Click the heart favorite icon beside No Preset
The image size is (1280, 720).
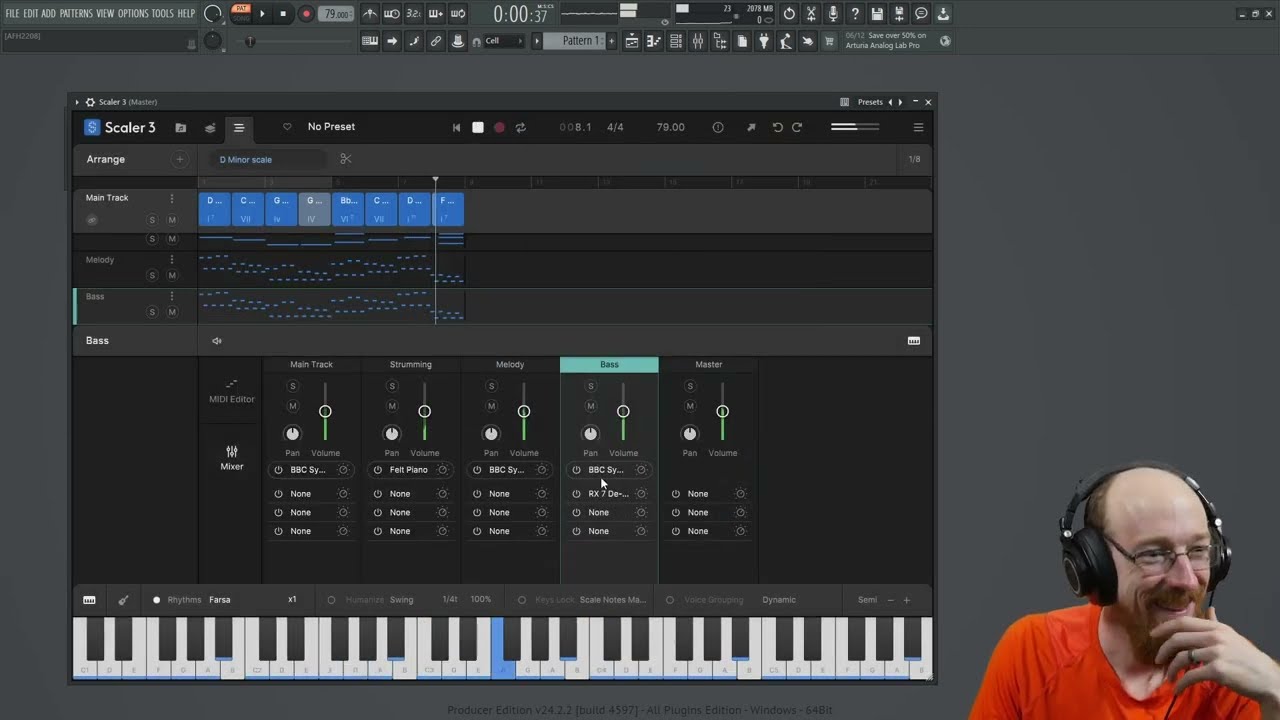(x=287, y=127)
